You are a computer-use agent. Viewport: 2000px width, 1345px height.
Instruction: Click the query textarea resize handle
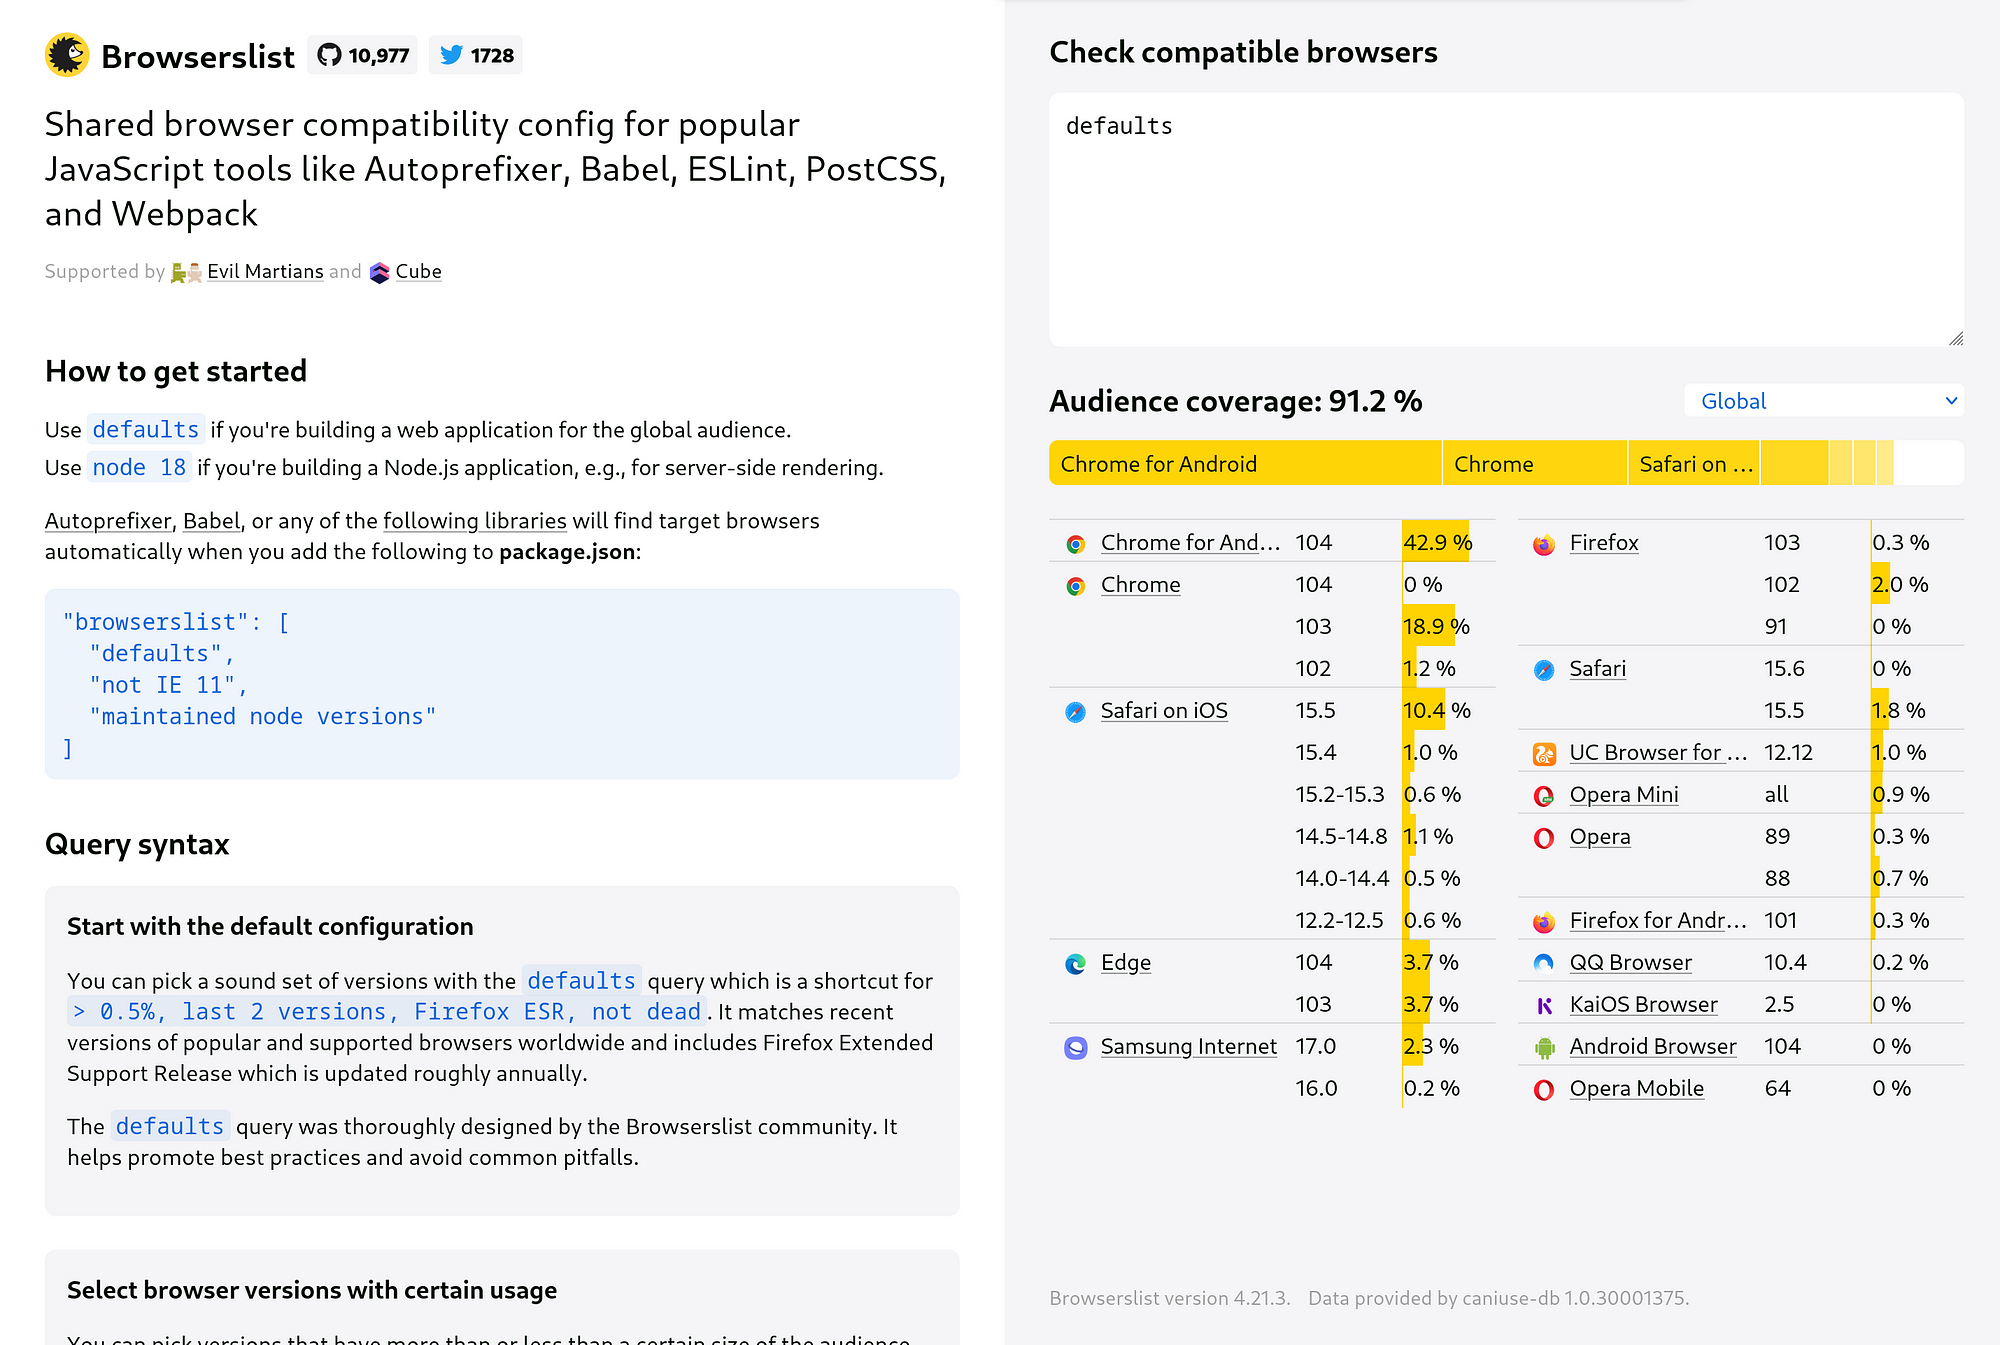(x=1956, y=339)
